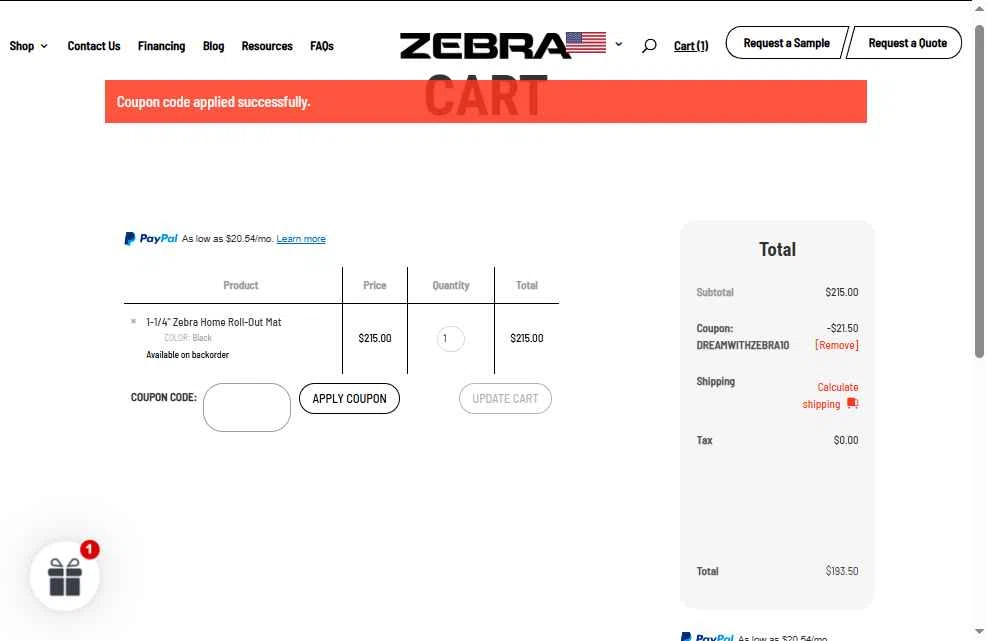This screenshot has height=641, width=987.
Task: Click Calculate shipping link
Action: click(830, 395)
